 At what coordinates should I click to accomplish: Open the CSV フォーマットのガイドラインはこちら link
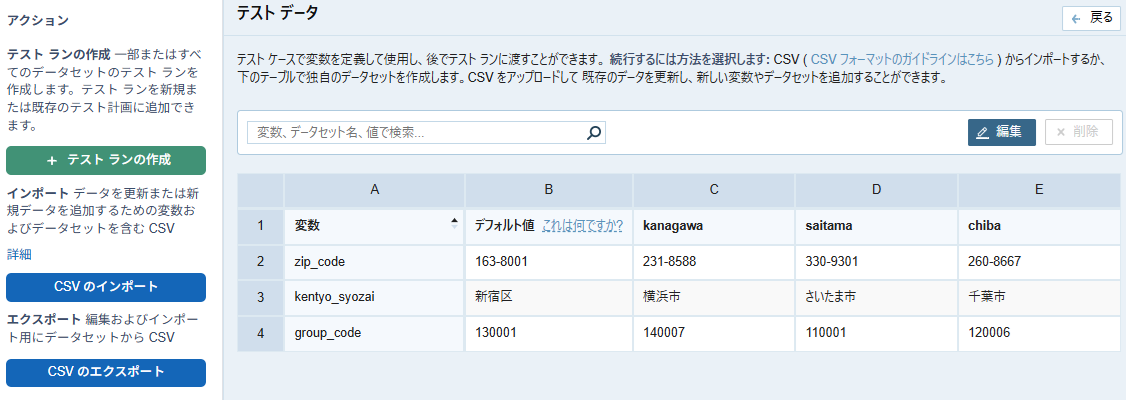pos(902,60)
